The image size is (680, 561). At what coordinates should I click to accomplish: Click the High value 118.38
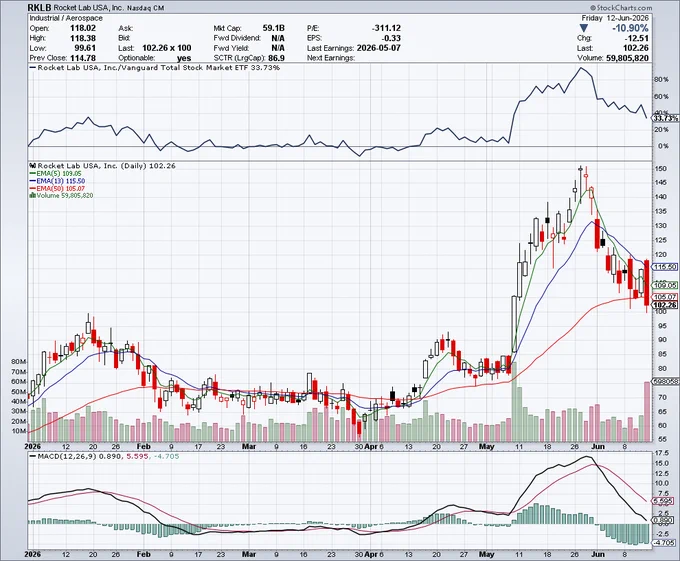pos(83,38)
